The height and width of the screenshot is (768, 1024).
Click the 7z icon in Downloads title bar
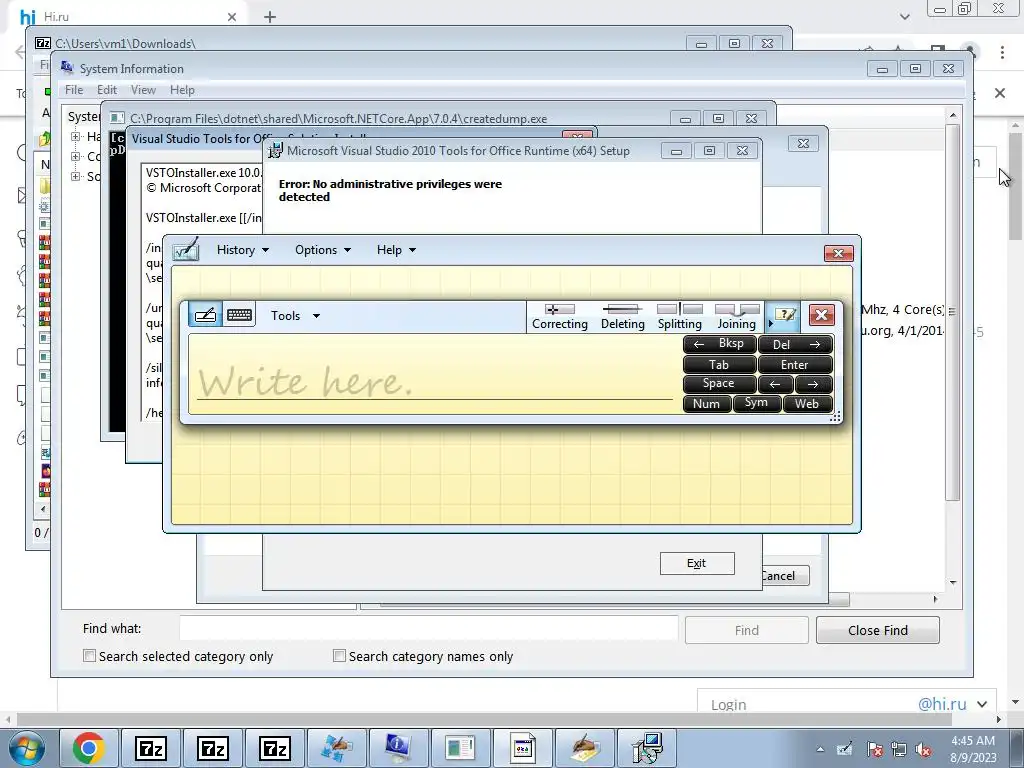click(42, 43)
